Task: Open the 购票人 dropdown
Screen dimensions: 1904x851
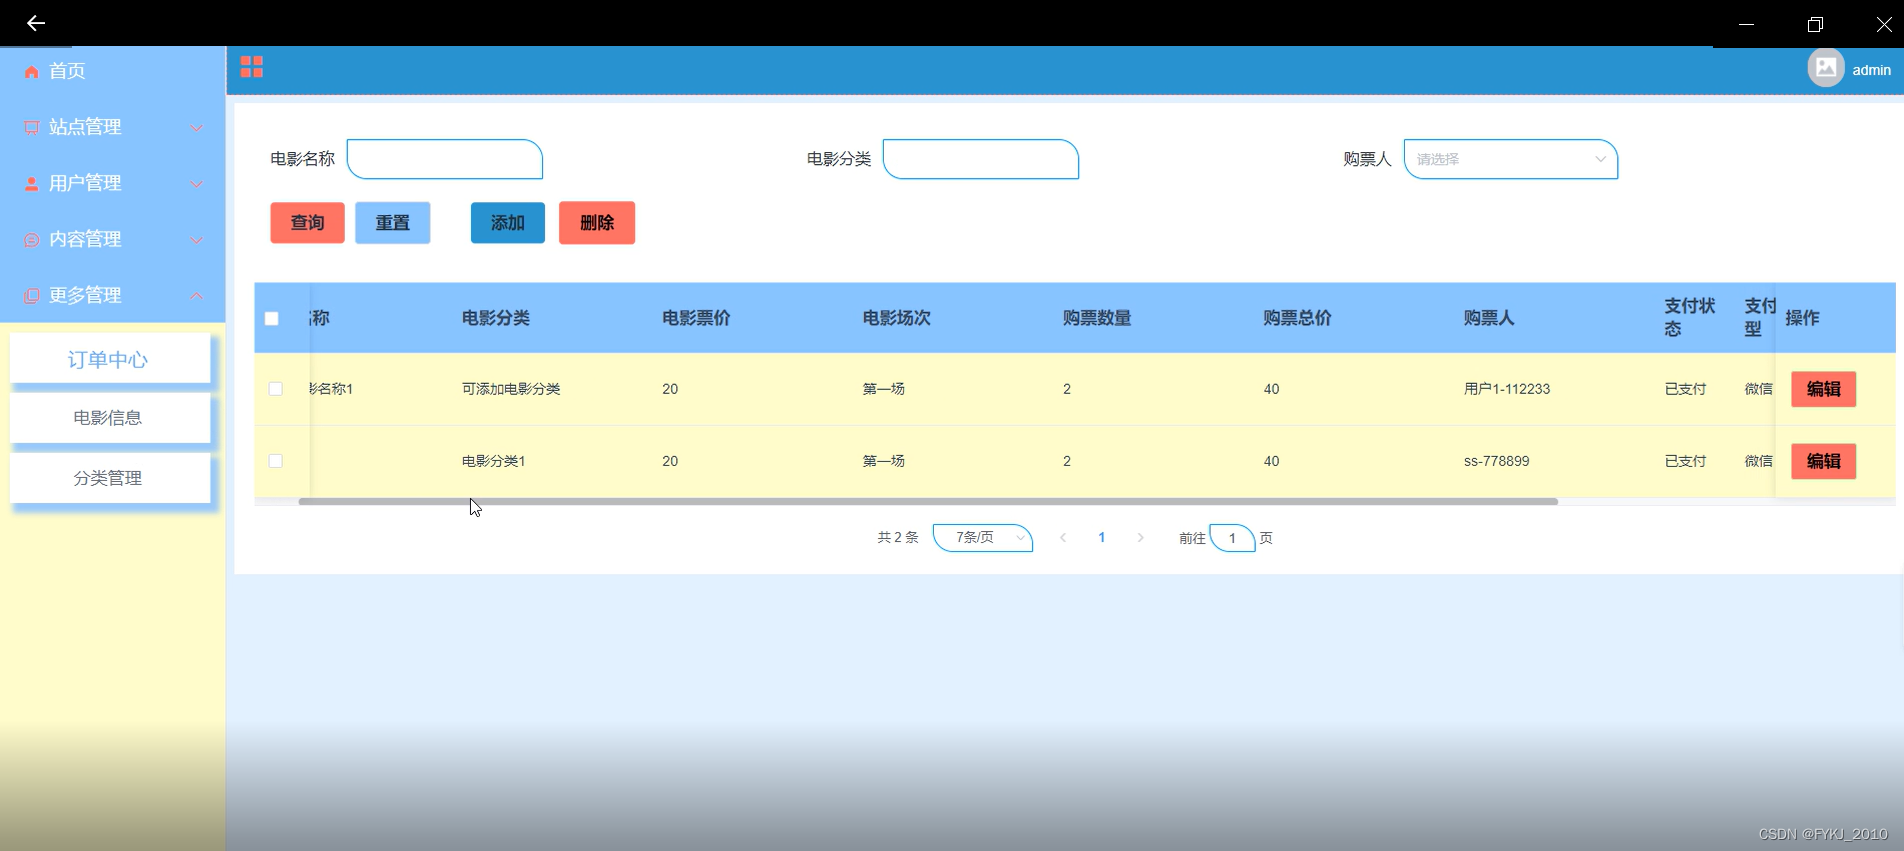Action: [1511, 159]
